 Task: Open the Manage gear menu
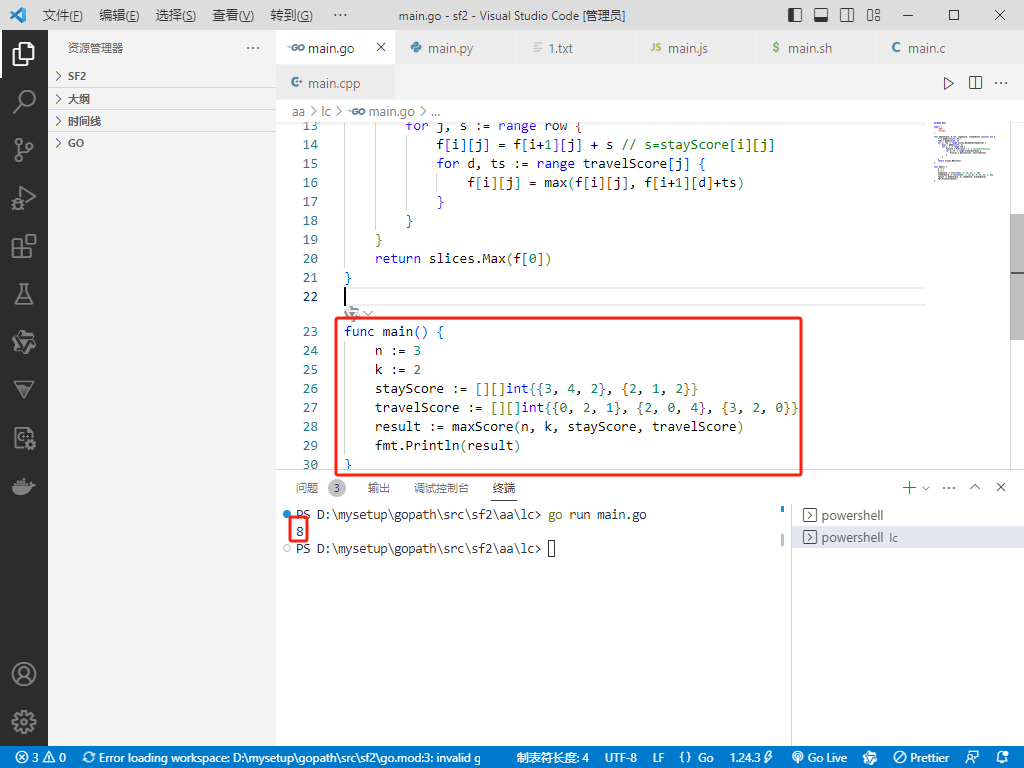24,722
